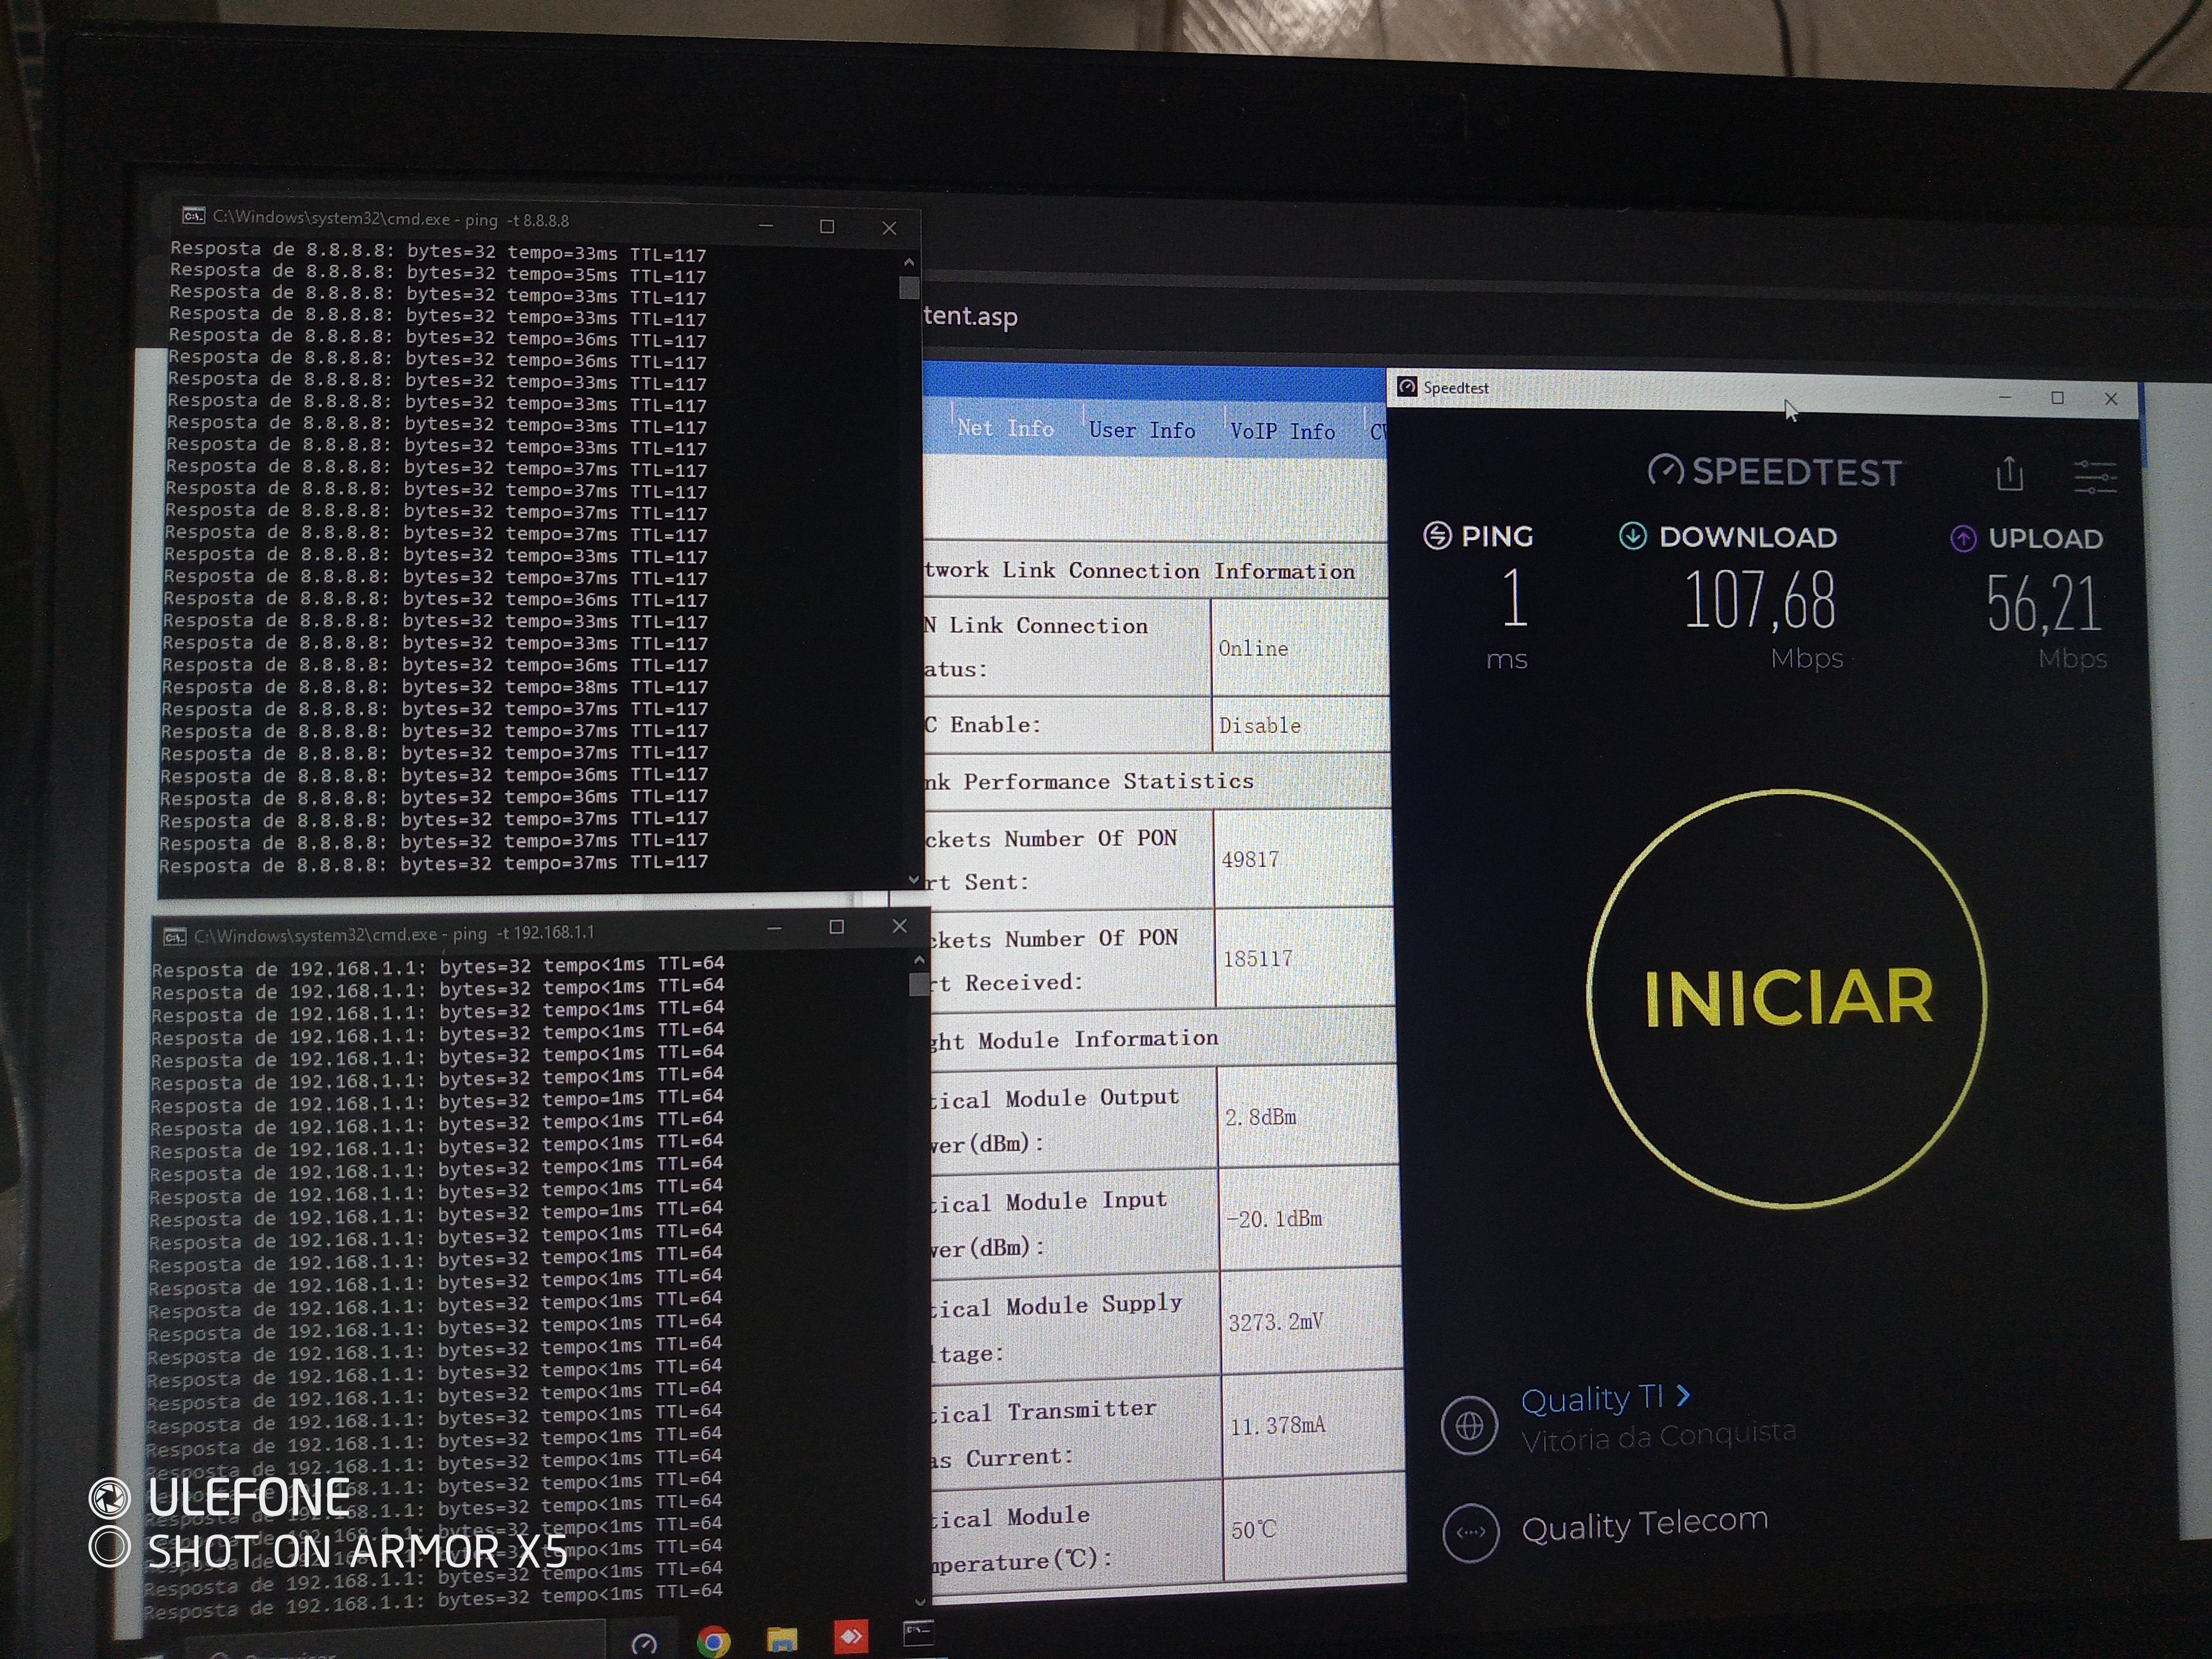Image resolution: width=2212 pixels, height=1659 pixels.
Task: Open Google Chrome from the taskbar
Action: pos(713,1642)
